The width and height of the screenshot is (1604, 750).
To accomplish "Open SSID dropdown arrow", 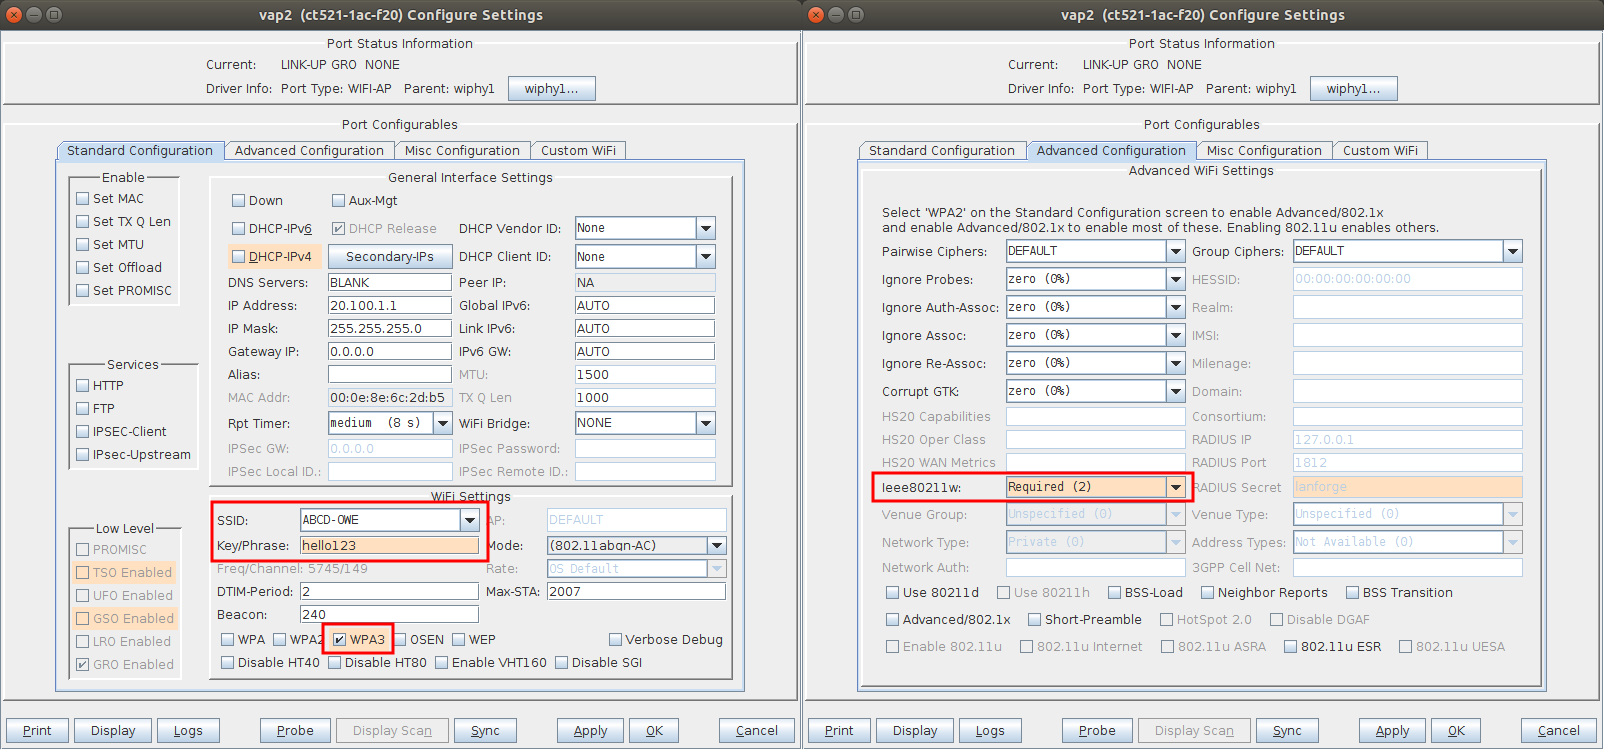I will point(469,520).
